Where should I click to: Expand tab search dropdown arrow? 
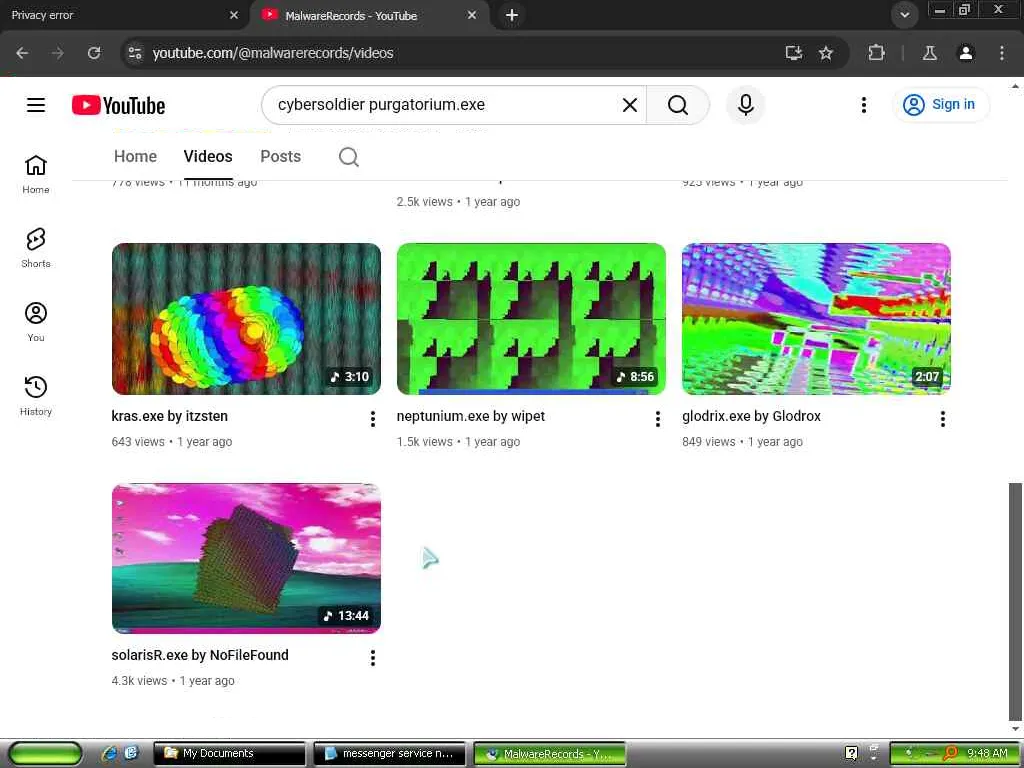904,14
